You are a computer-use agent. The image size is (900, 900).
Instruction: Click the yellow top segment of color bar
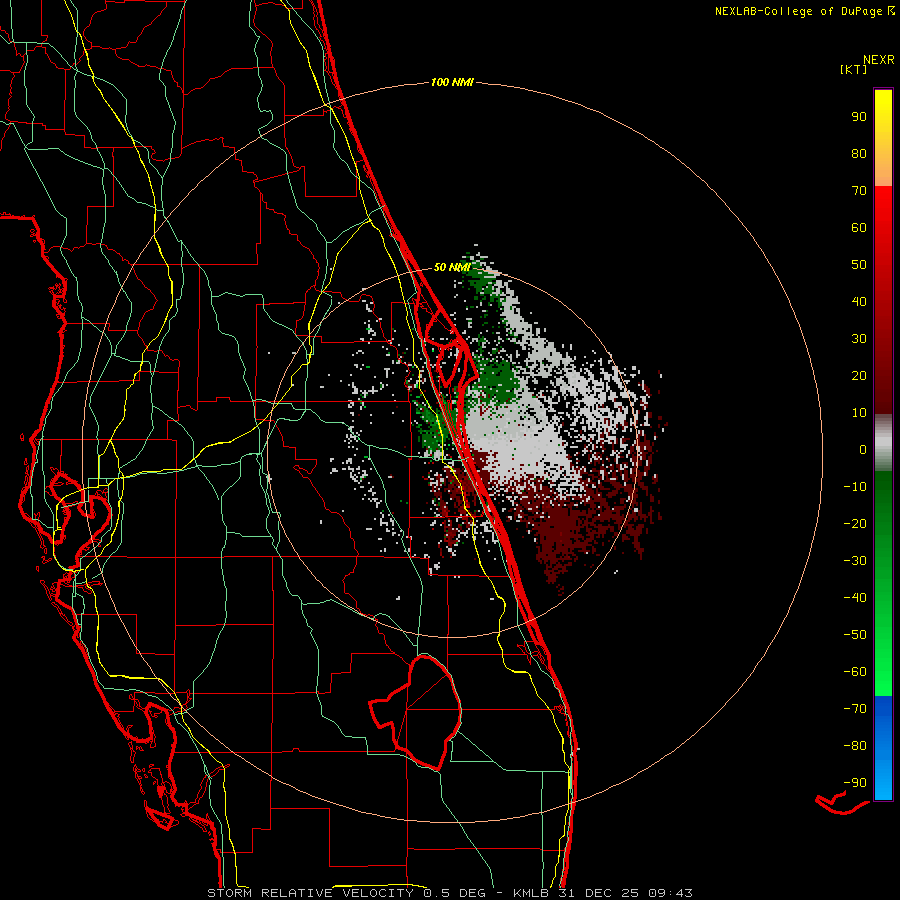point(883,138)
